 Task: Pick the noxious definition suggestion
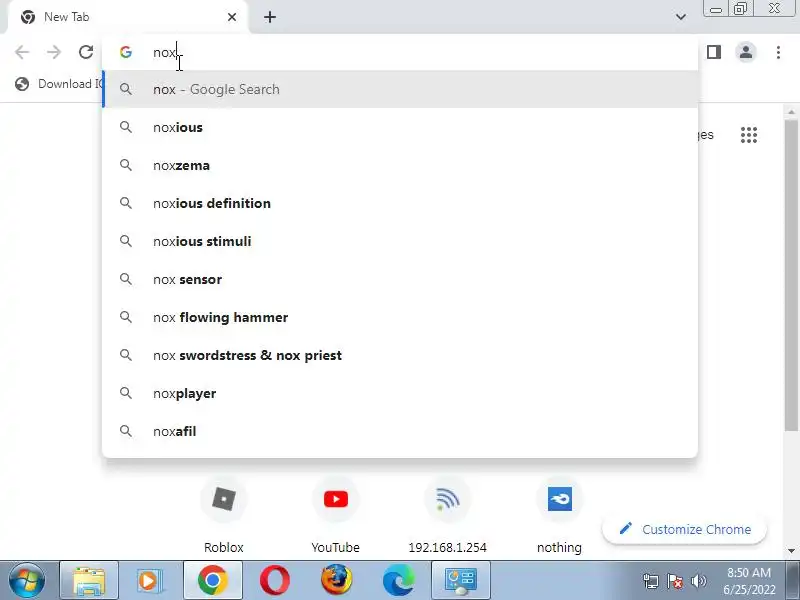pos(400,203)
